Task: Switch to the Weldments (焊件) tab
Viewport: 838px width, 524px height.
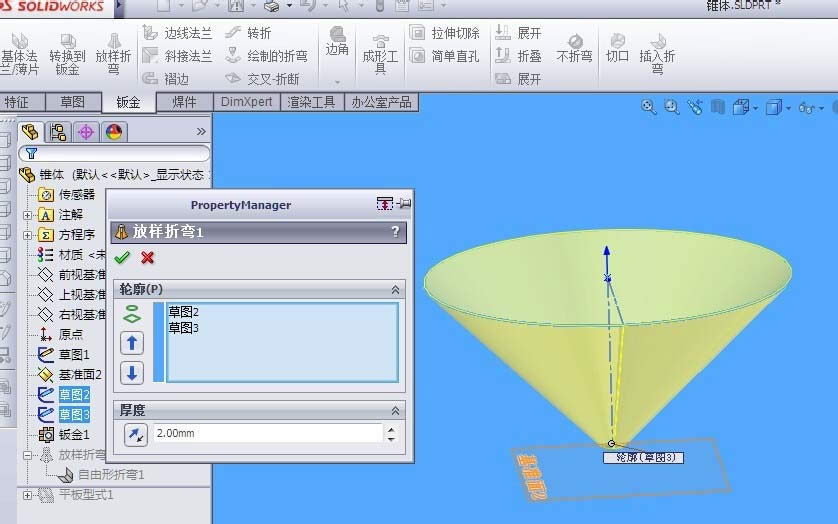Action: pyautogui.click(x=184, y=102)
